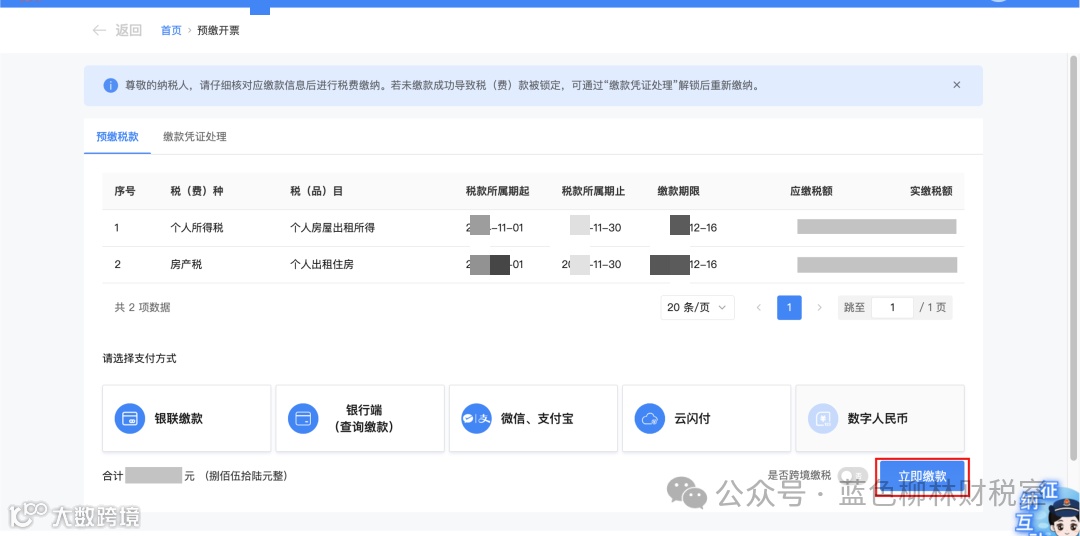The height and width of the screenshot is (536, 1080).
Task: Open the 20 条/页 page size dropdown
Action: pos(697,307)
